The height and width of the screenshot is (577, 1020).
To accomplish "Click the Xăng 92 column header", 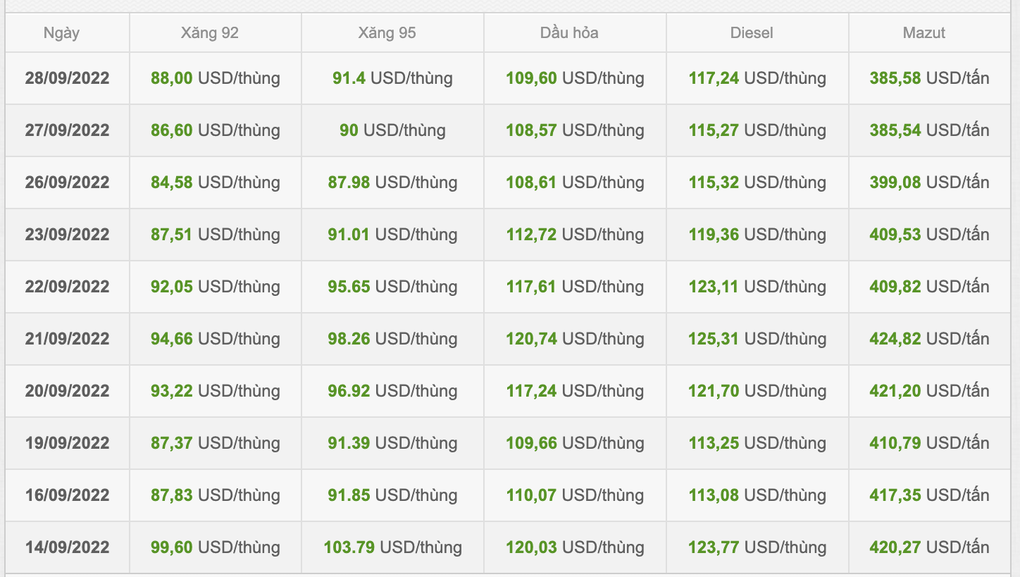I will (209, 33).
